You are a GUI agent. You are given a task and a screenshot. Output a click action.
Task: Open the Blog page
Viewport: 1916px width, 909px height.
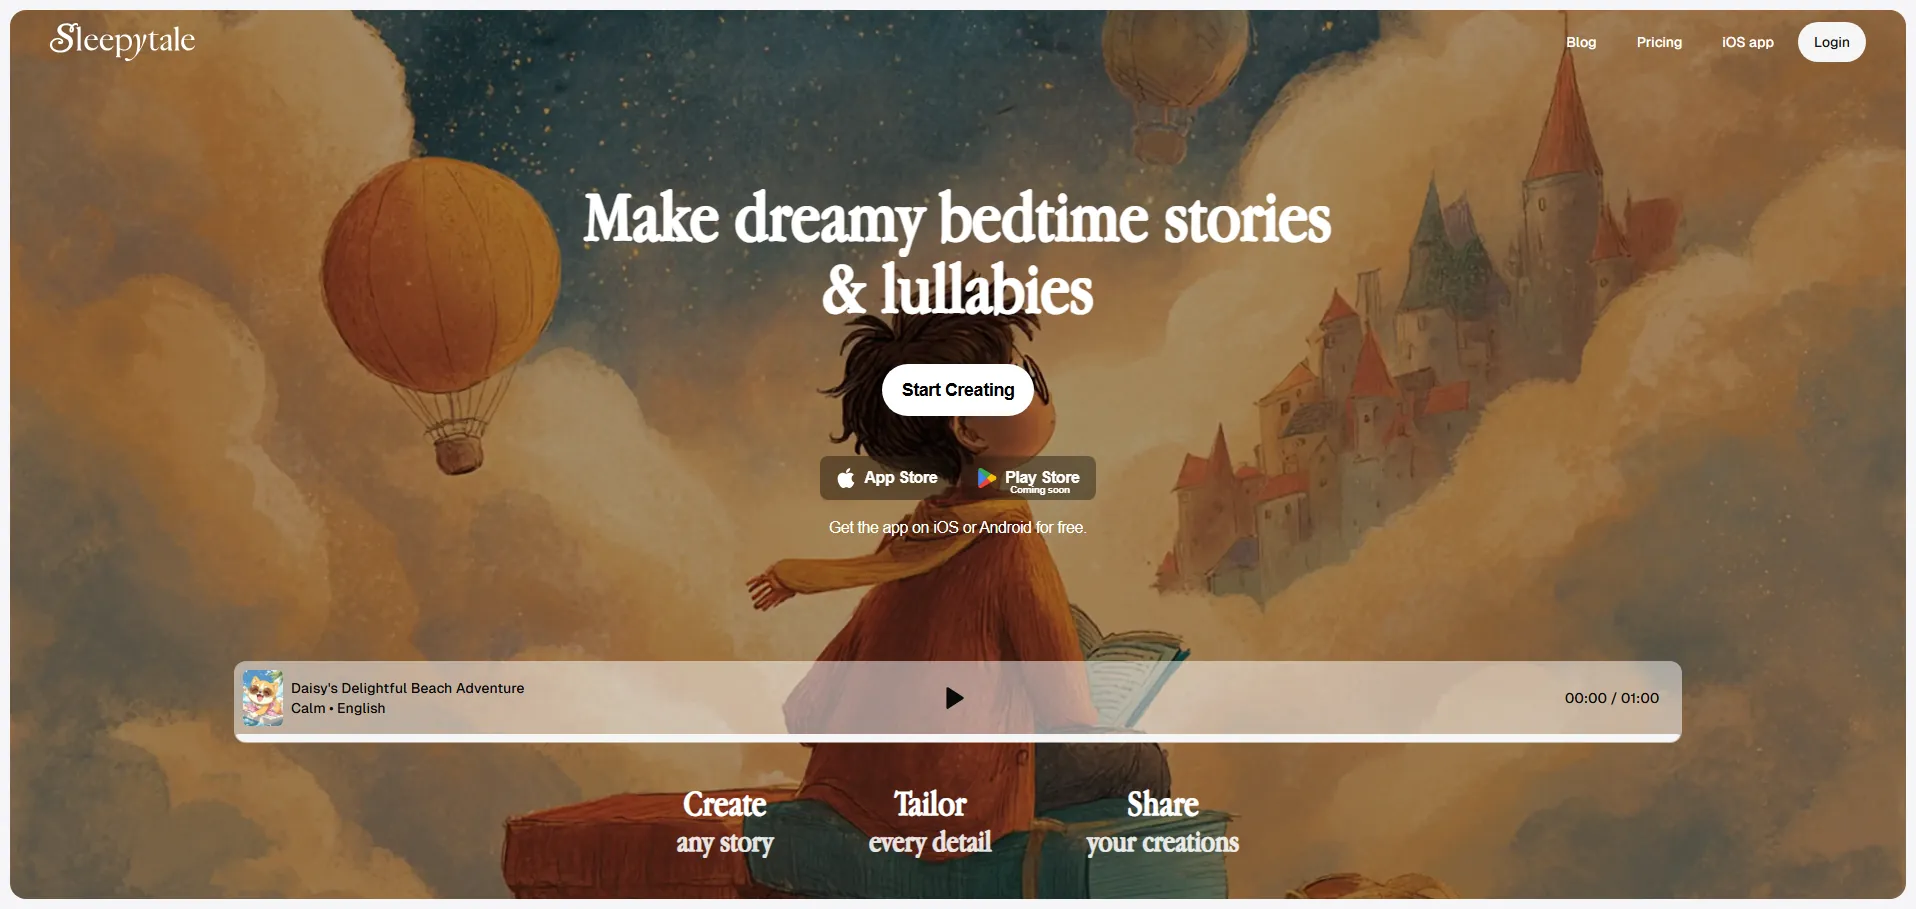(x=1581, y=42)
